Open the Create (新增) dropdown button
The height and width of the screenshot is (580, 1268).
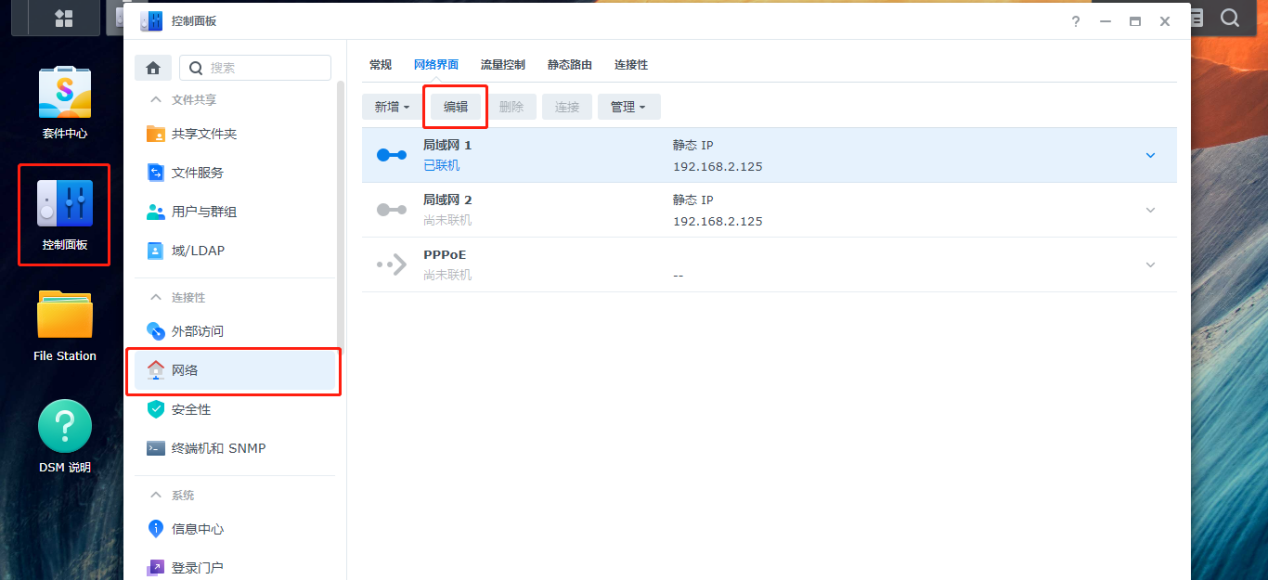pos(391,107)
